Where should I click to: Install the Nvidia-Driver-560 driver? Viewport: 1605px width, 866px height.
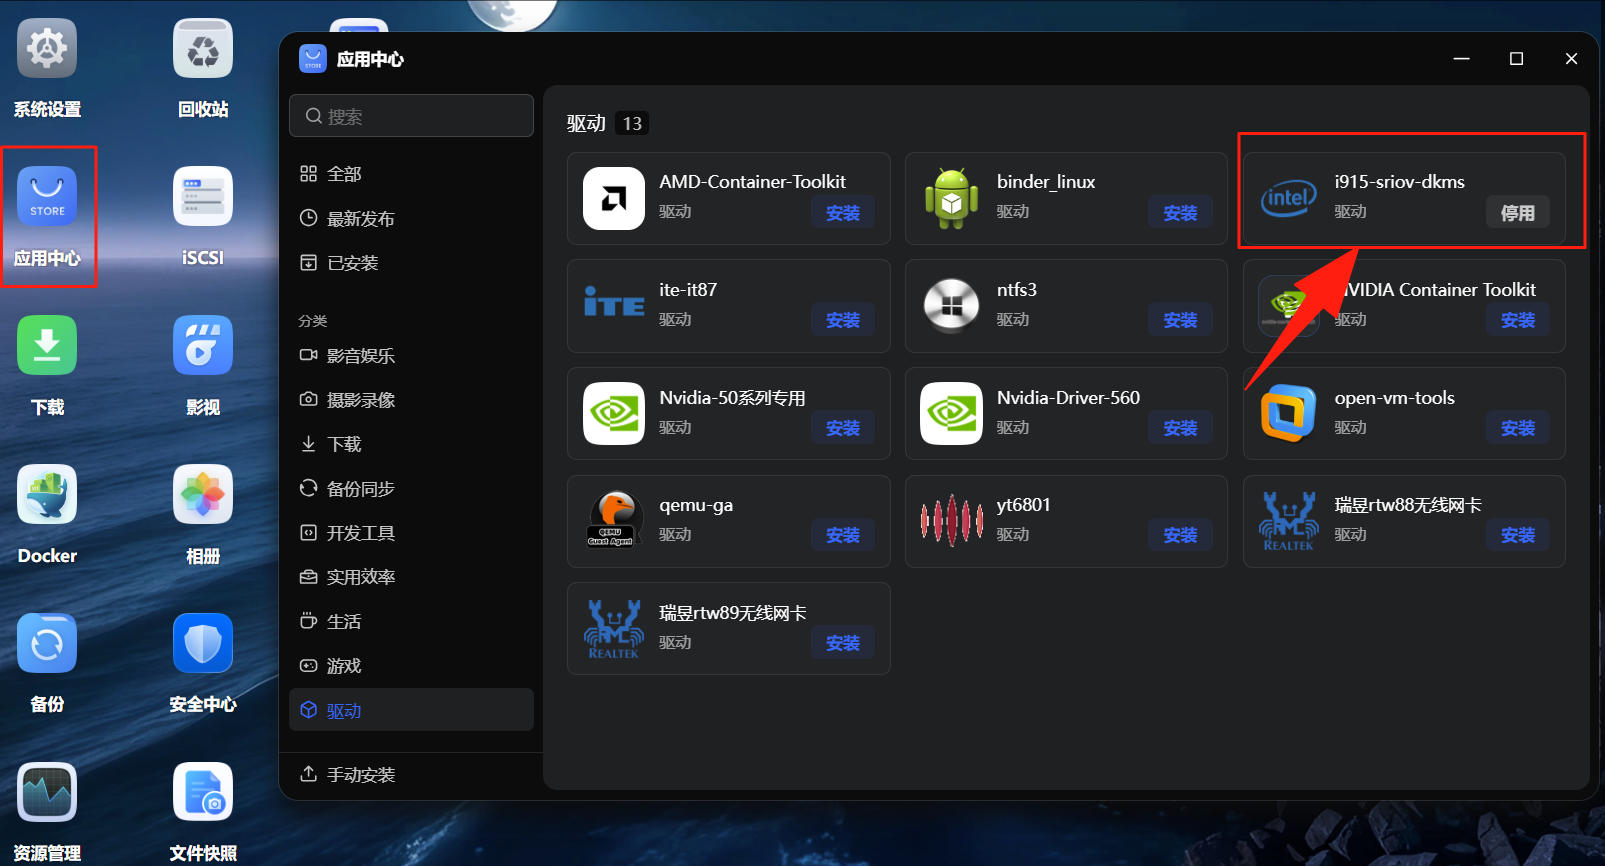coord(1180,428)
